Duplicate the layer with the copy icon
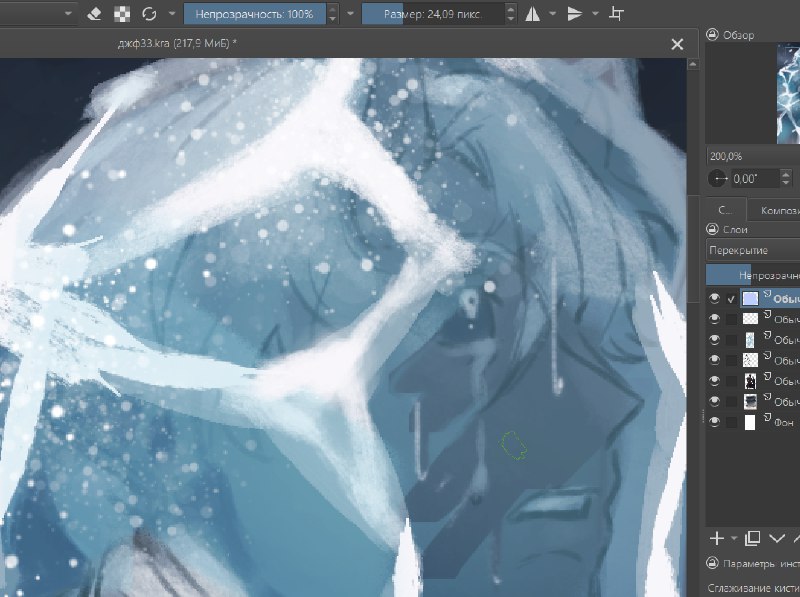The height and width of the screenshot is (597, 800). 753,538
